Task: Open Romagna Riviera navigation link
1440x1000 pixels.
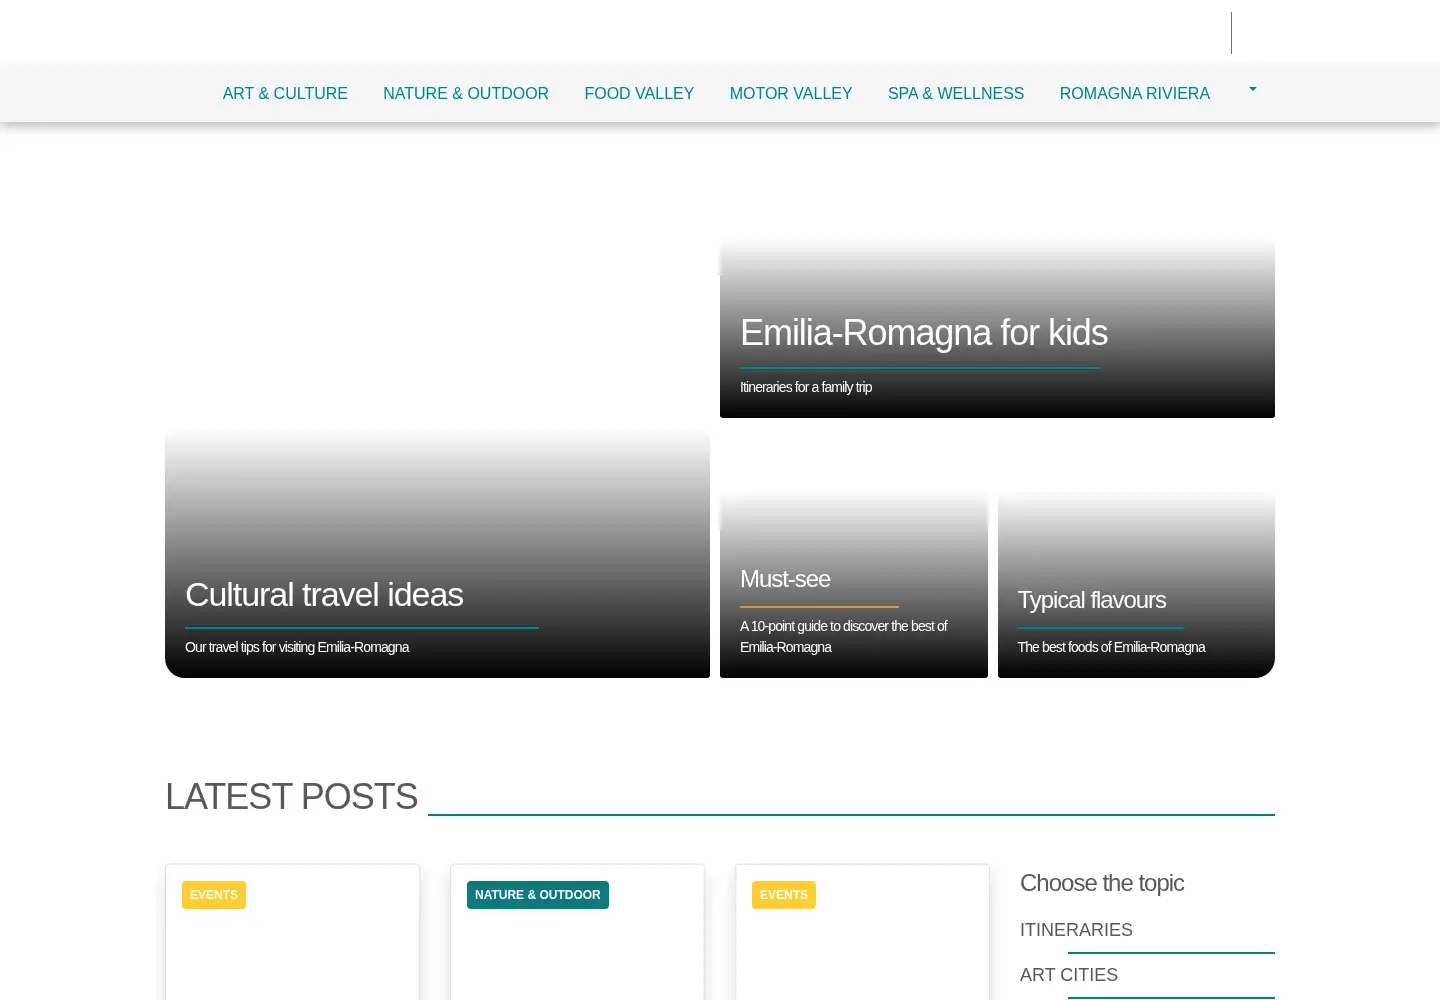Action: (1135, 93)
